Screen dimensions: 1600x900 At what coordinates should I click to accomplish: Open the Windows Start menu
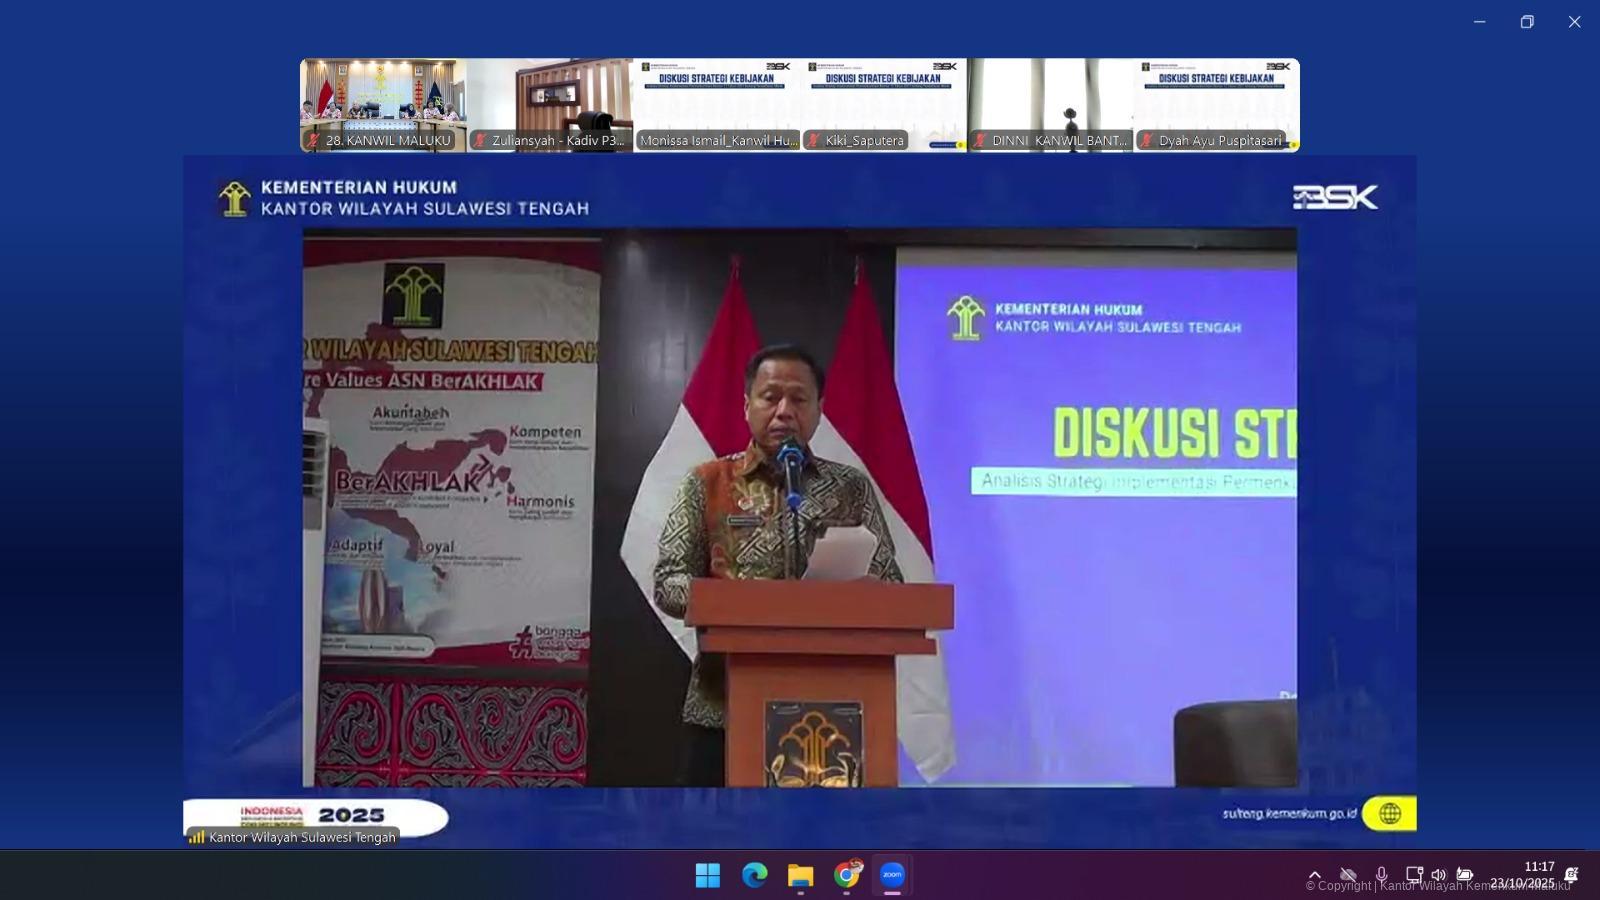point(708,875)
